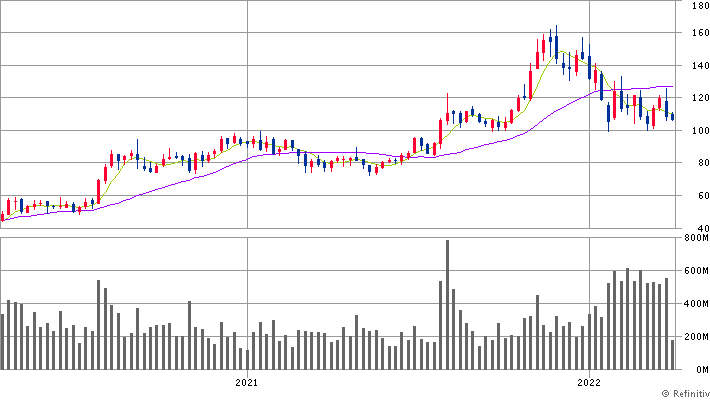
Task: Click the 140 price axis label
Action: click(x=696, y=67)
